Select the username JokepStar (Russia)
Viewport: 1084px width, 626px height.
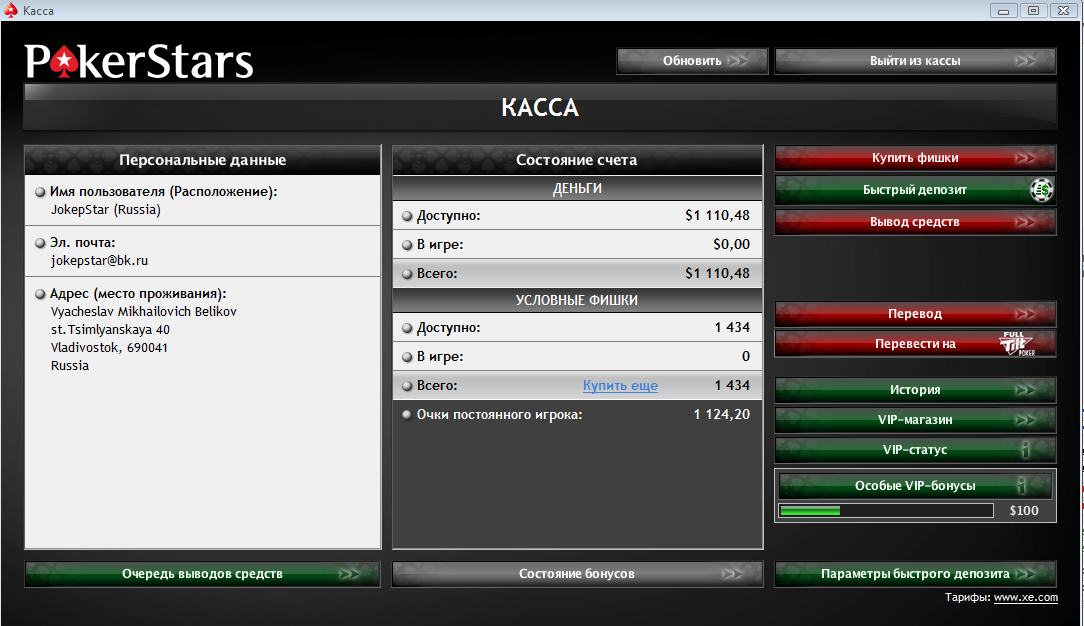106,209
